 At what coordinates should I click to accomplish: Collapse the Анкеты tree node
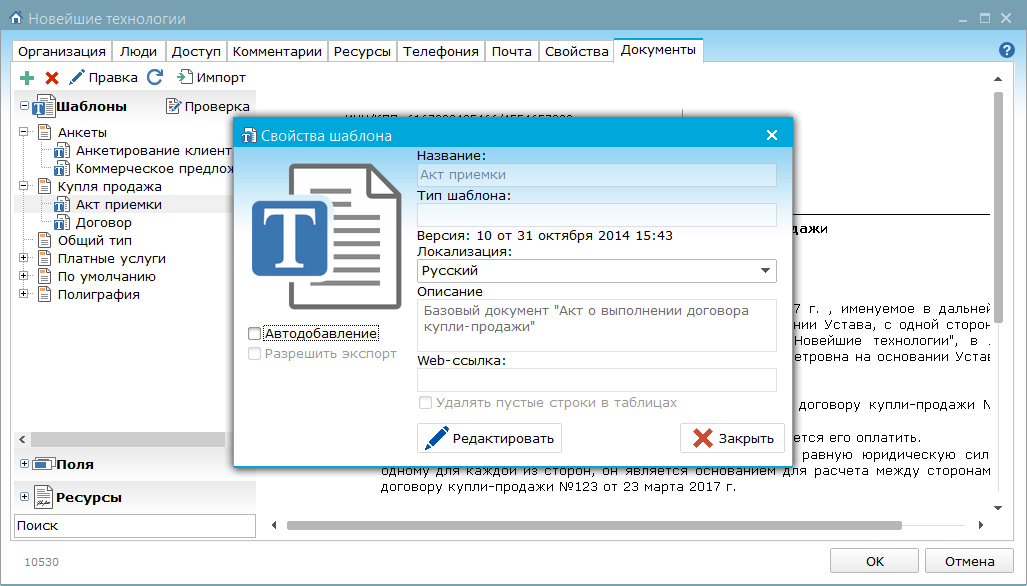[x=24, y=132]
